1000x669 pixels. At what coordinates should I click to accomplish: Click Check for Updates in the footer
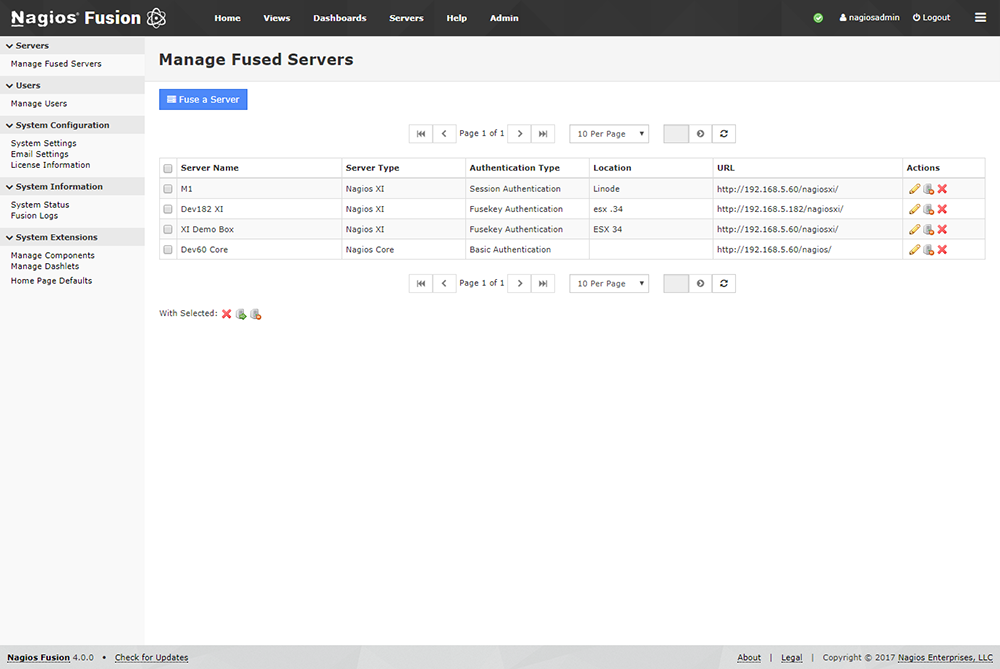tap(151, 658)
